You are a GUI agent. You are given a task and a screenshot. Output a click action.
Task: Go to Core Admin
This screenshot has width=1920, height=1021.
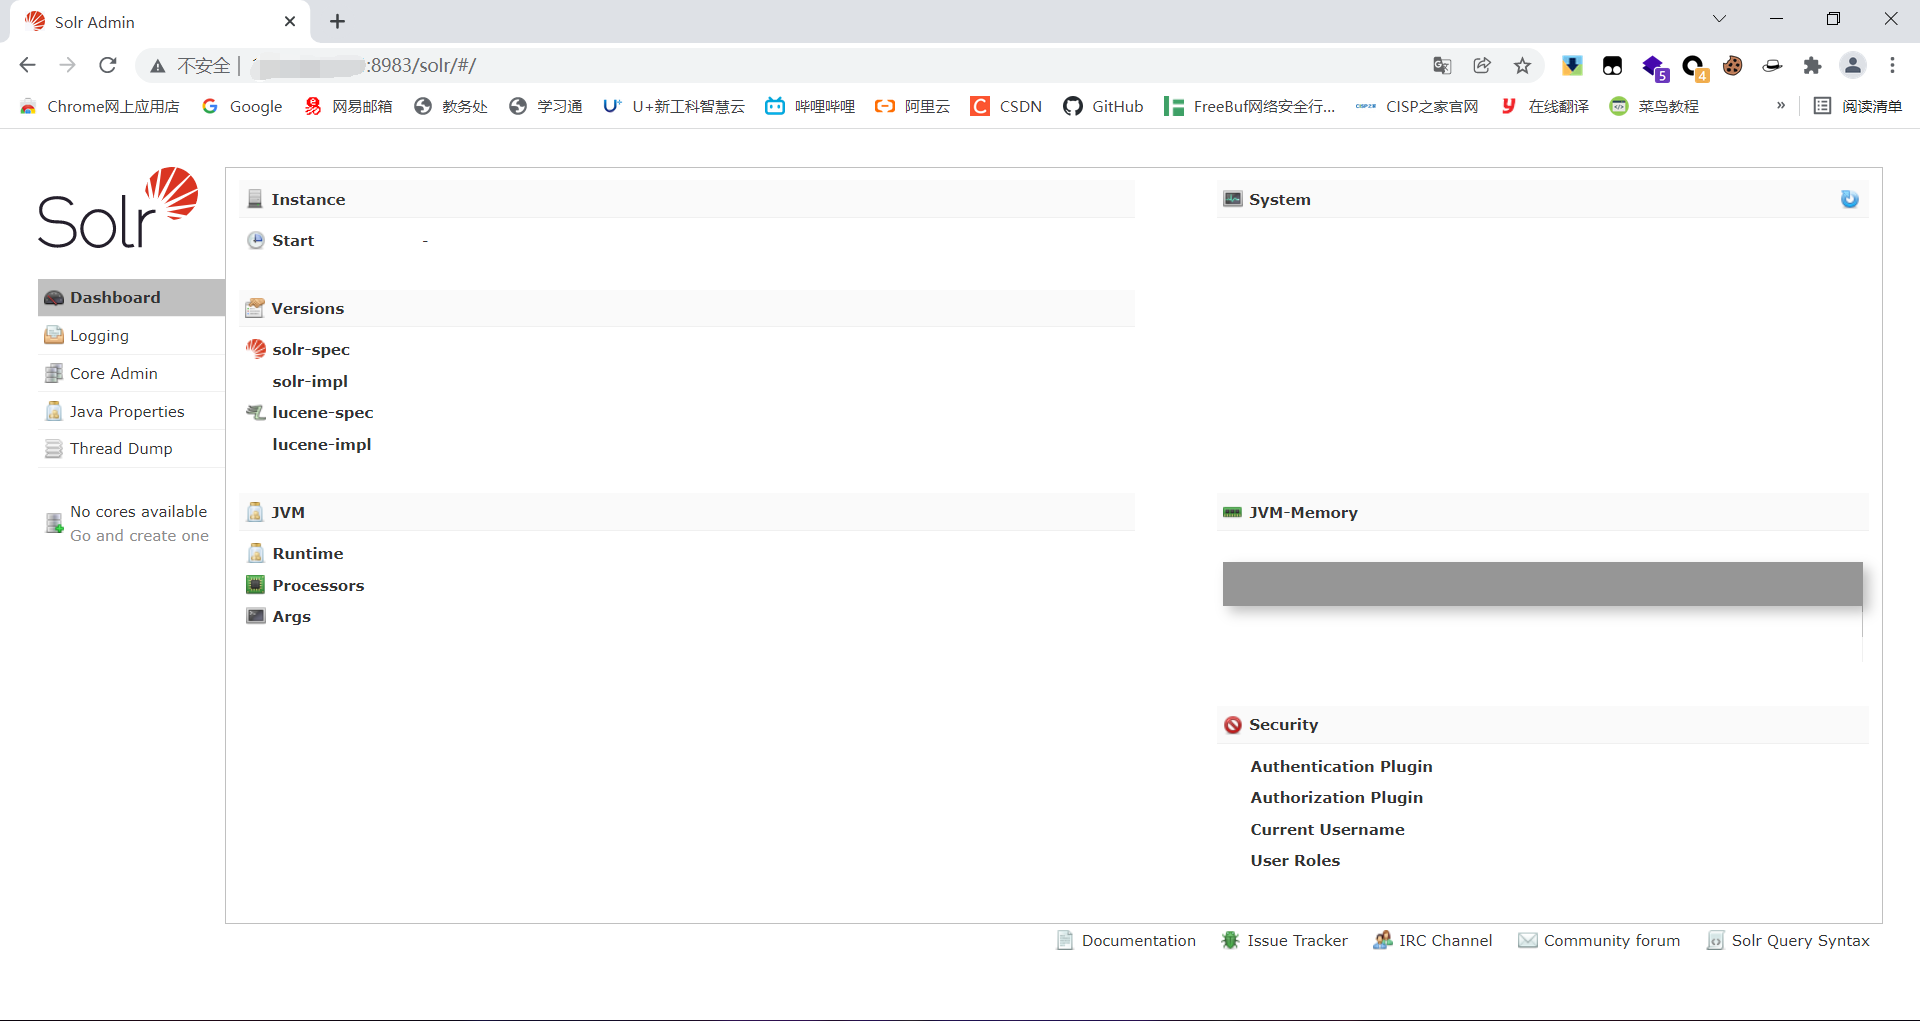[x=131, y=373]
